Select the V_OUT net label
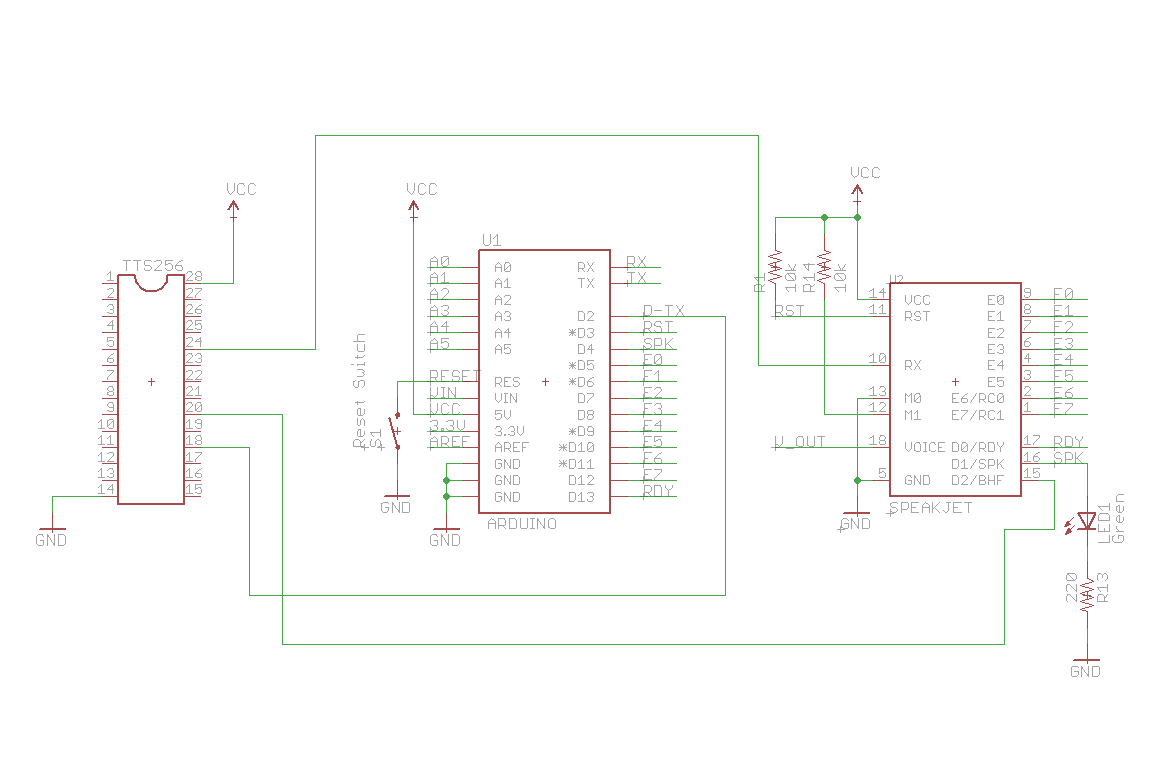This screenshot has height=770, width=1155. click(x=800, y=442)
